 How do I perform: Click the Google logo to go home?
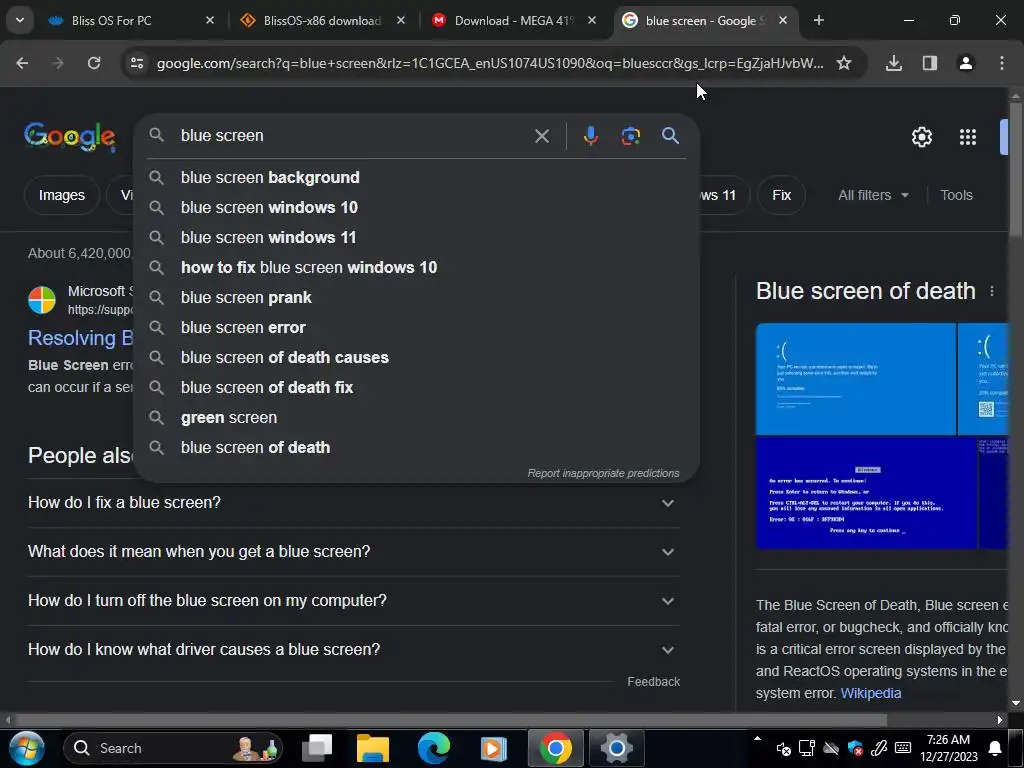(x=70, y=136)
